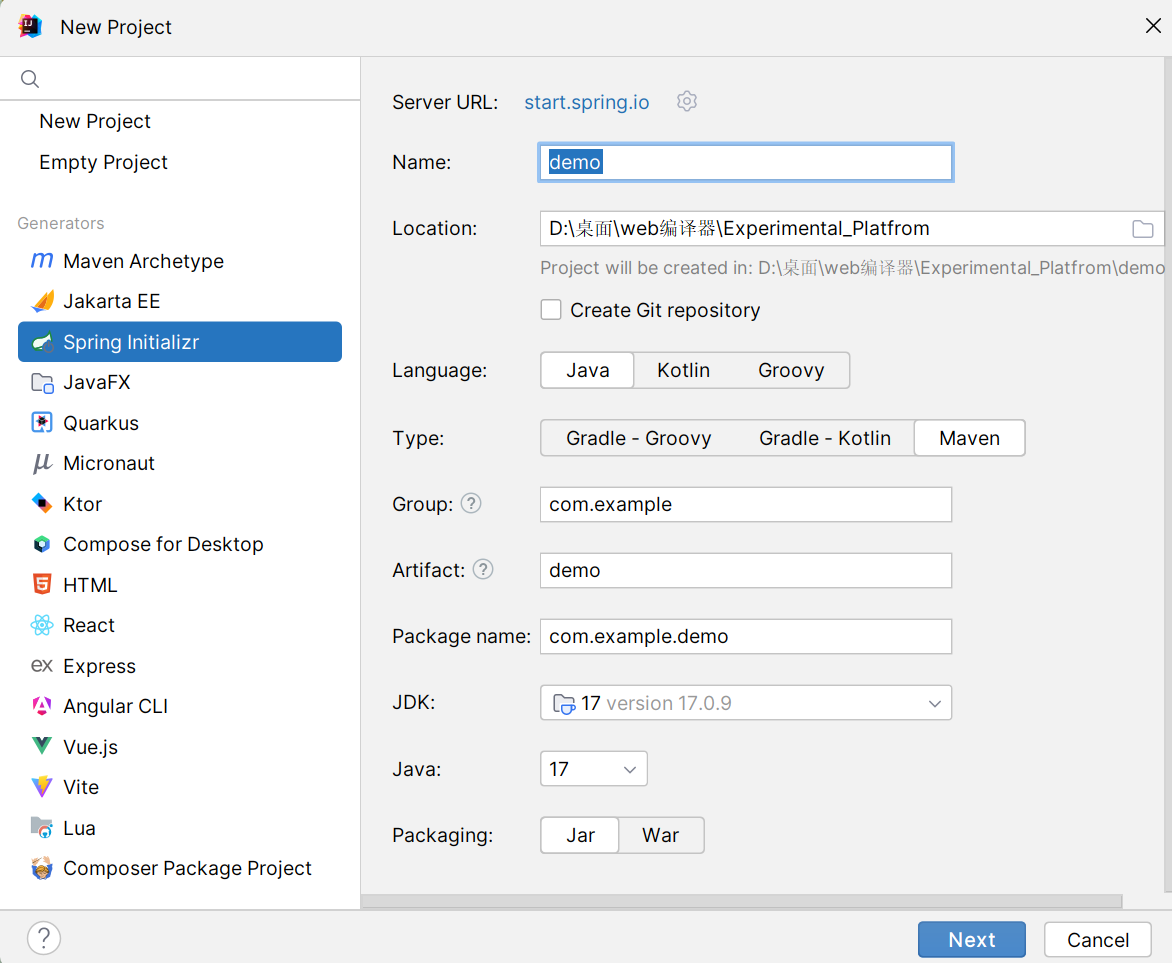Click the Next button
The image size is (1172, 963).
(971, 940)
